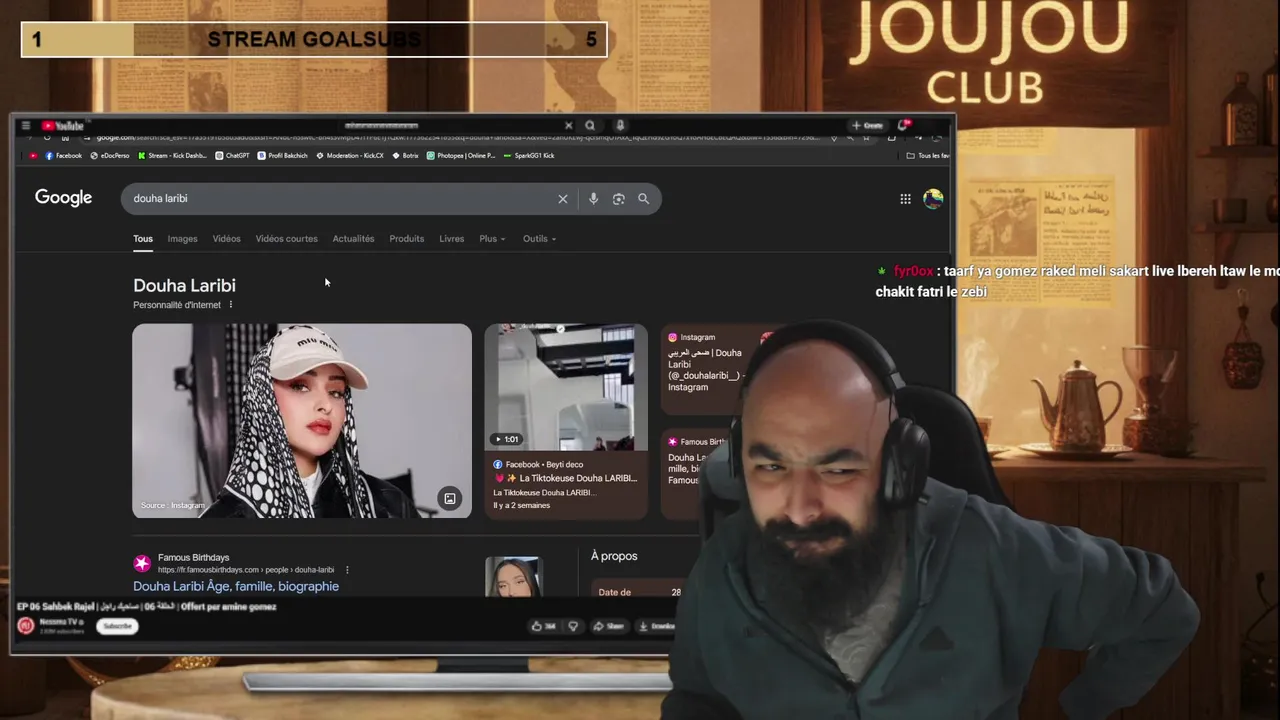The height and width of the screenshot is (720, 1280).
Task: Click the YouTube logo
Action: click(62, 126)
